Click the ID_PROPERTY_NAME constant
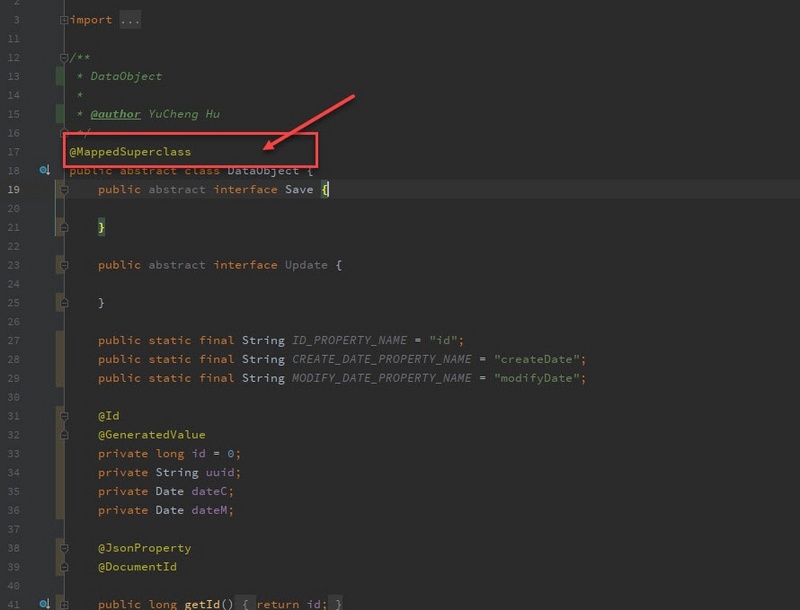Viewport: 800px width, 610px height. point(349,340)
